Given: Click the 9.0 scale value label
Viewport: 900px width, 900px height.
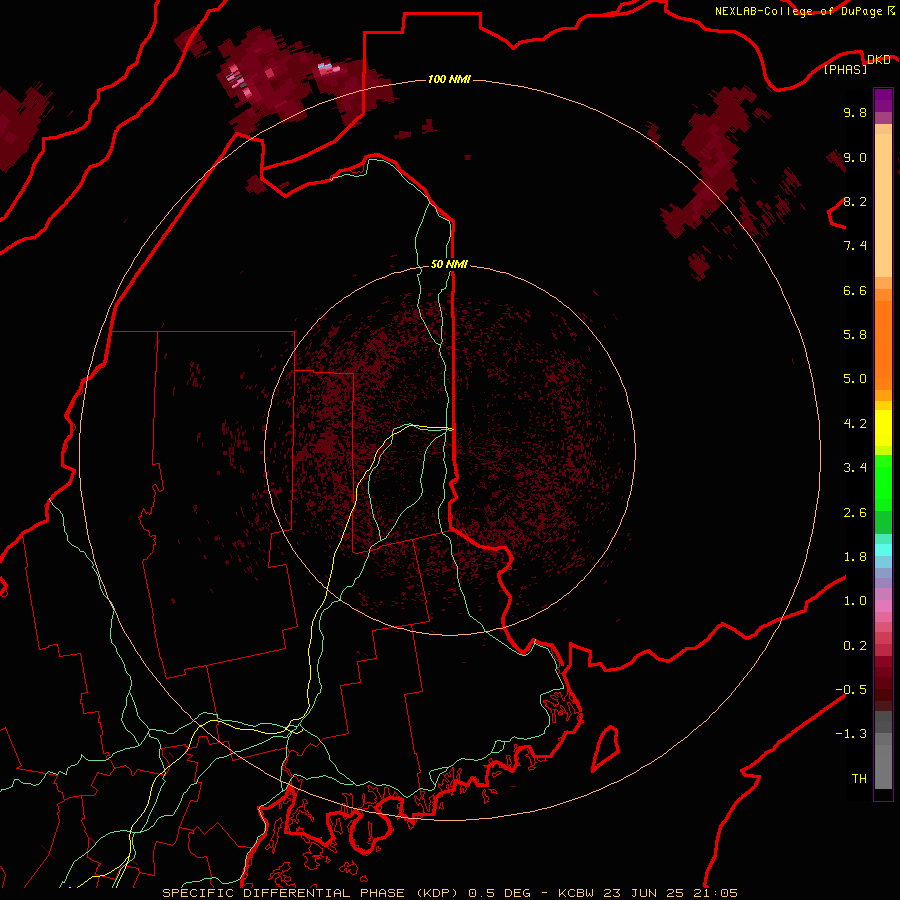Looking at the screenshot, I should [x=855, y=157].
